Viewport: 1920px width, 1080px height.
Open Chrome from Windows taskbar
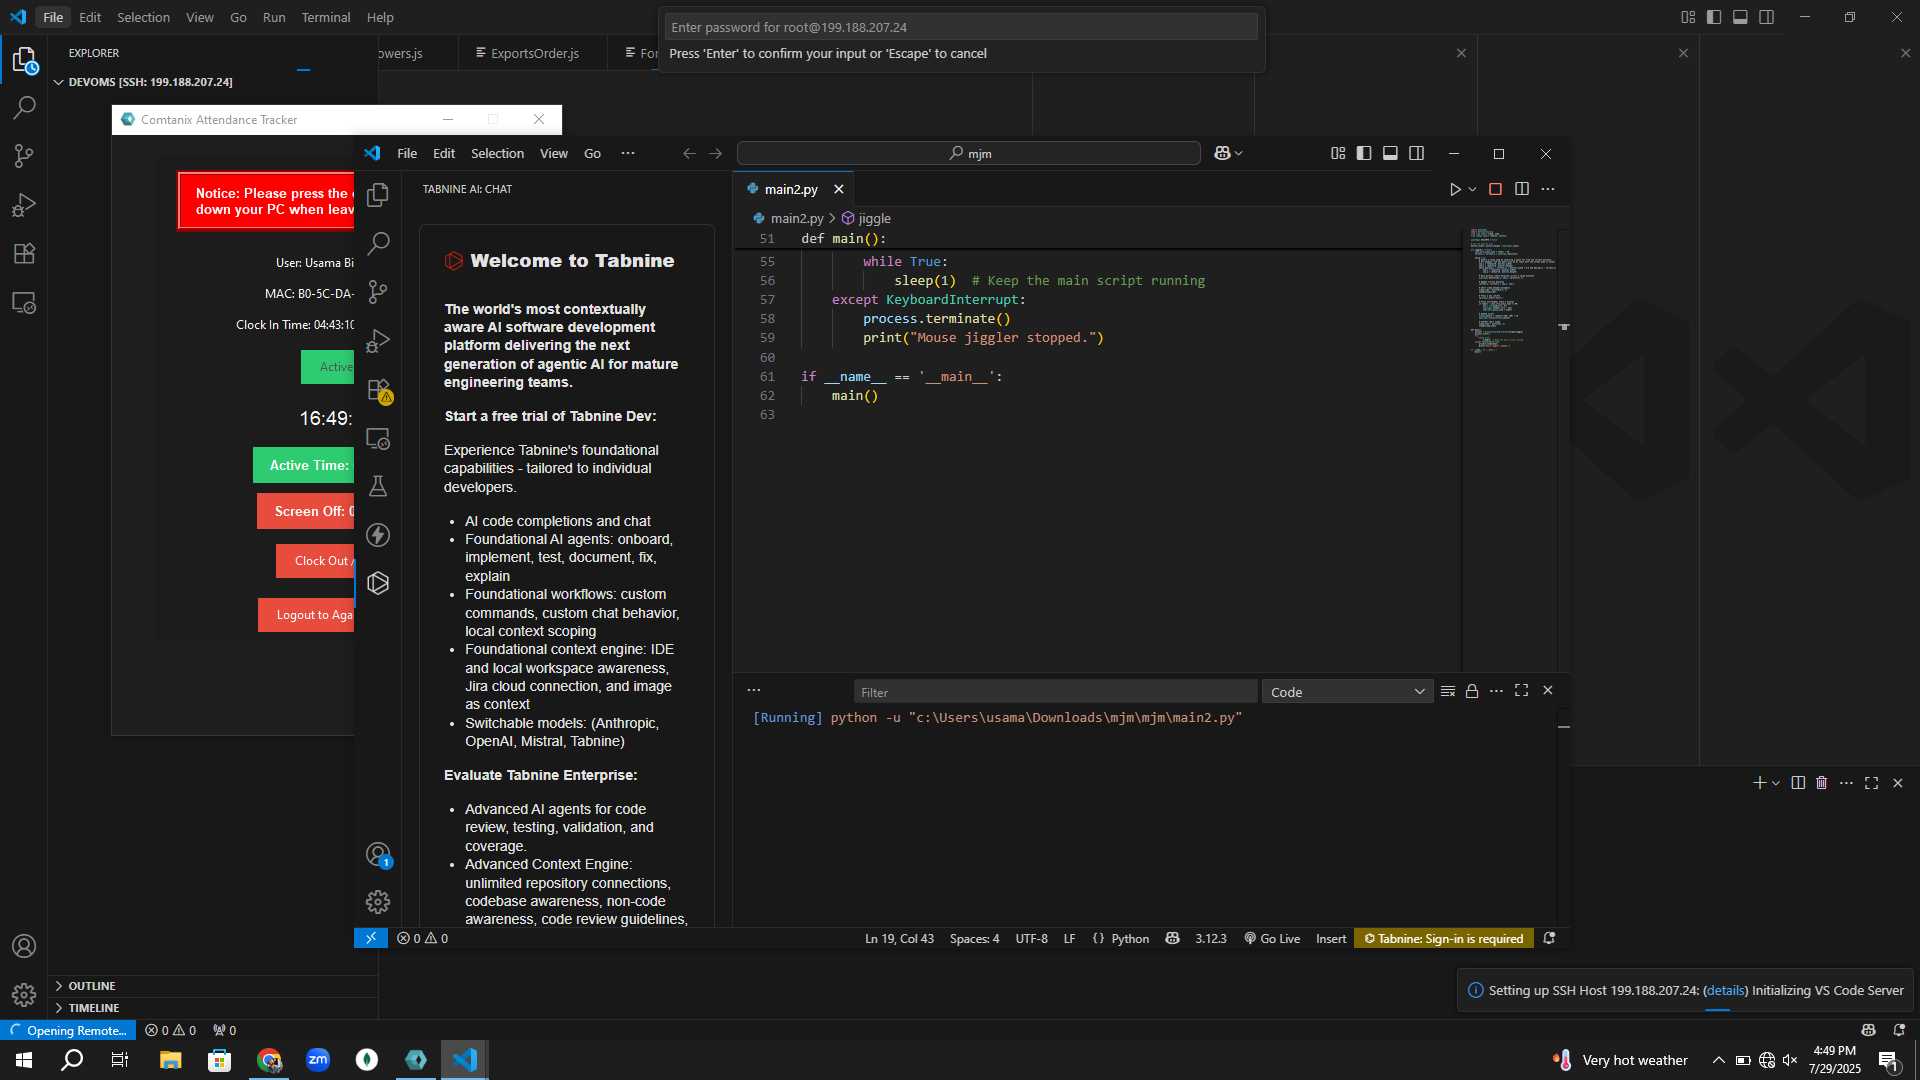coord(269,1060)
